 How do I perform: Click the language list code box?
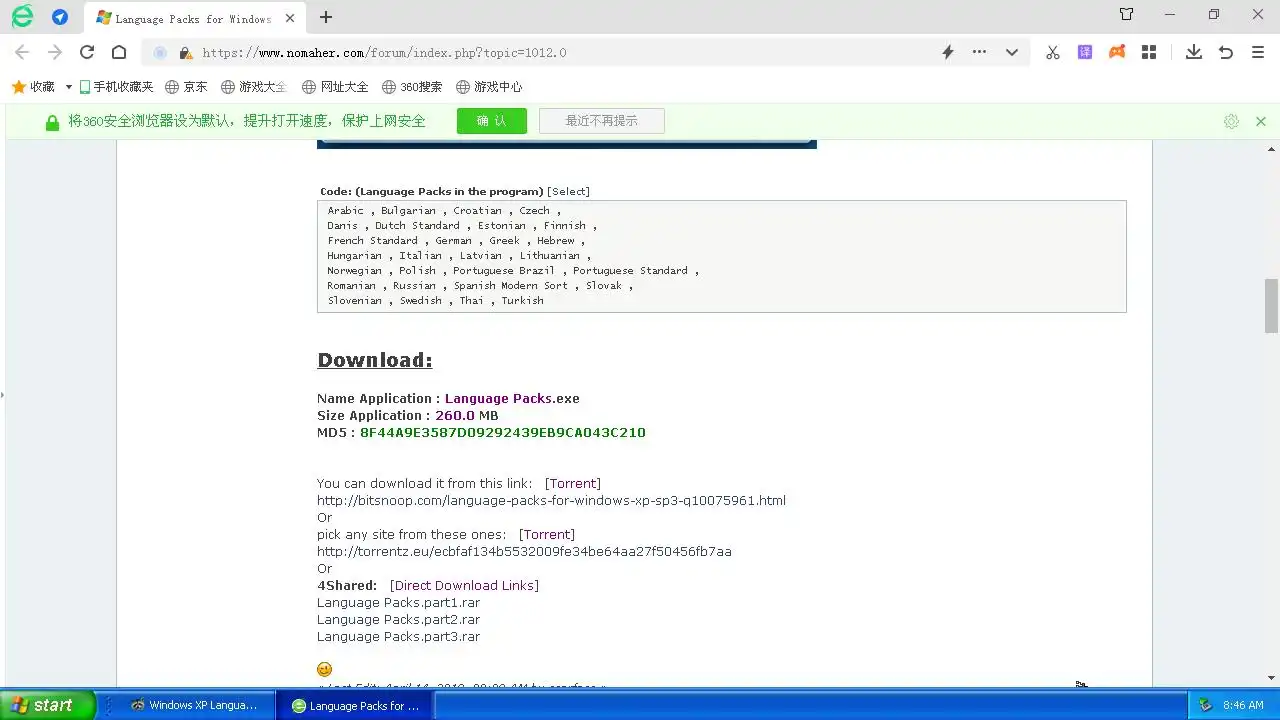722,256
